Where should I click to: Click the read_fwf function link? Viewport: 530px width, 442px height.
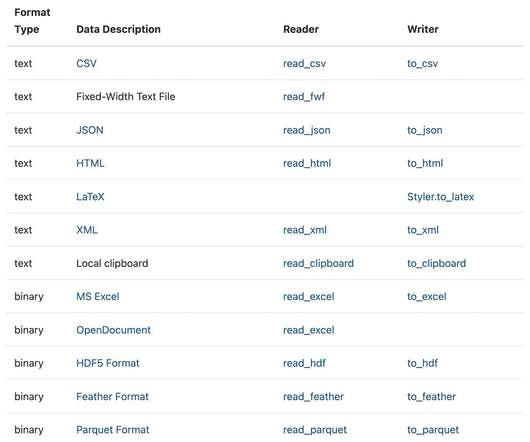point(304,97)
